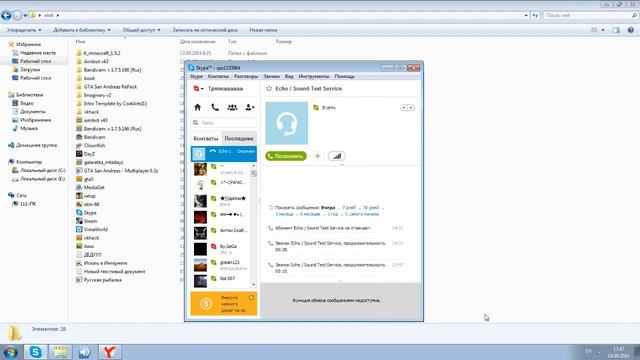This screenshot has width=640, height=360.
Task: Close the orange Skype credit banner
Action: [251, 298]
